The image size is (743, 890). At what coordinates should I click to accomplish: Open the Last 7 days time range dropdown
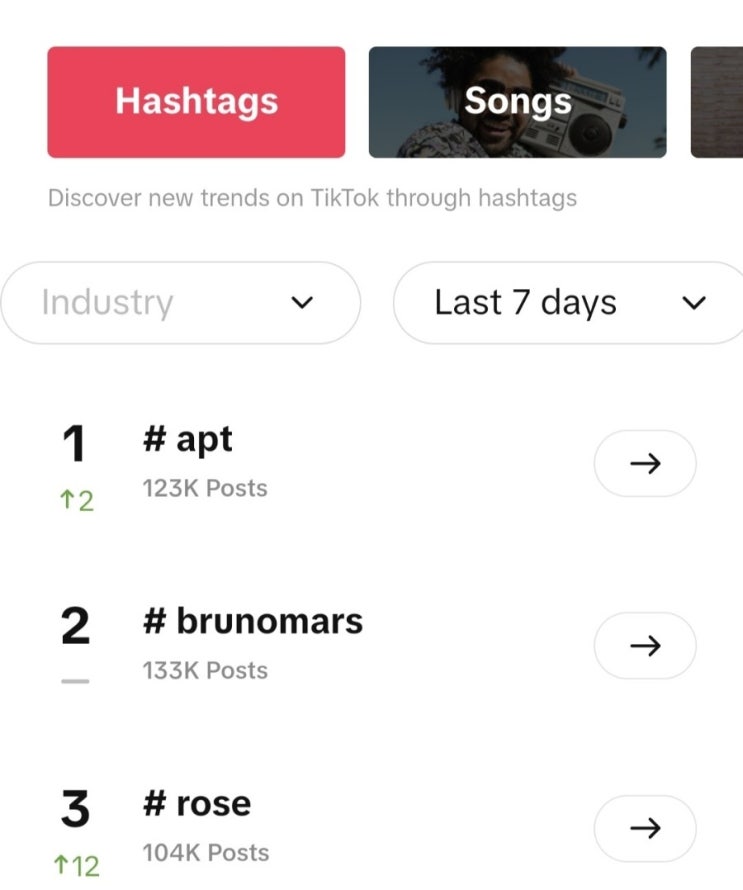pyautogui.click(x=568, y=302)
